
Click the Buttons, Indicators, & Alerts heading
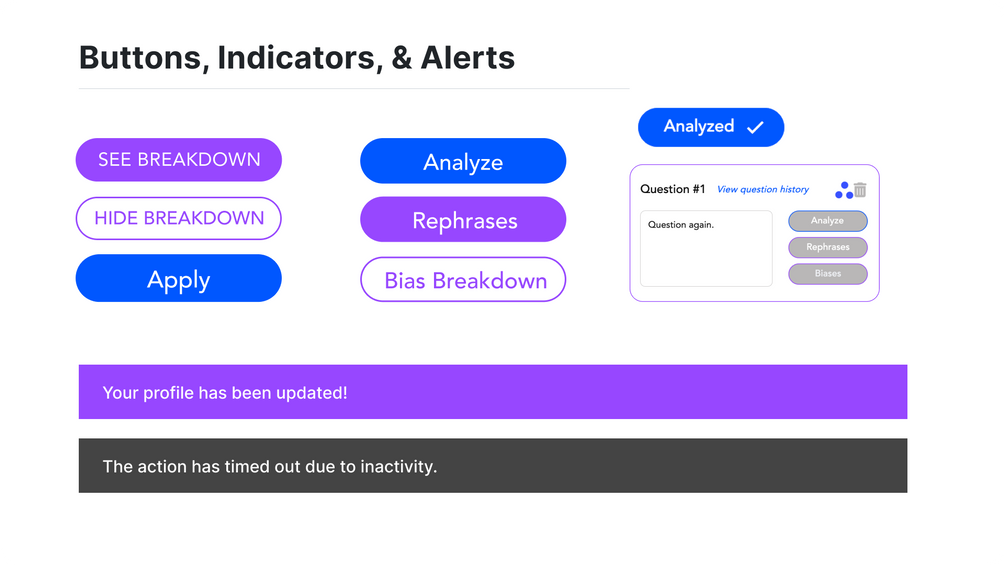297,57
